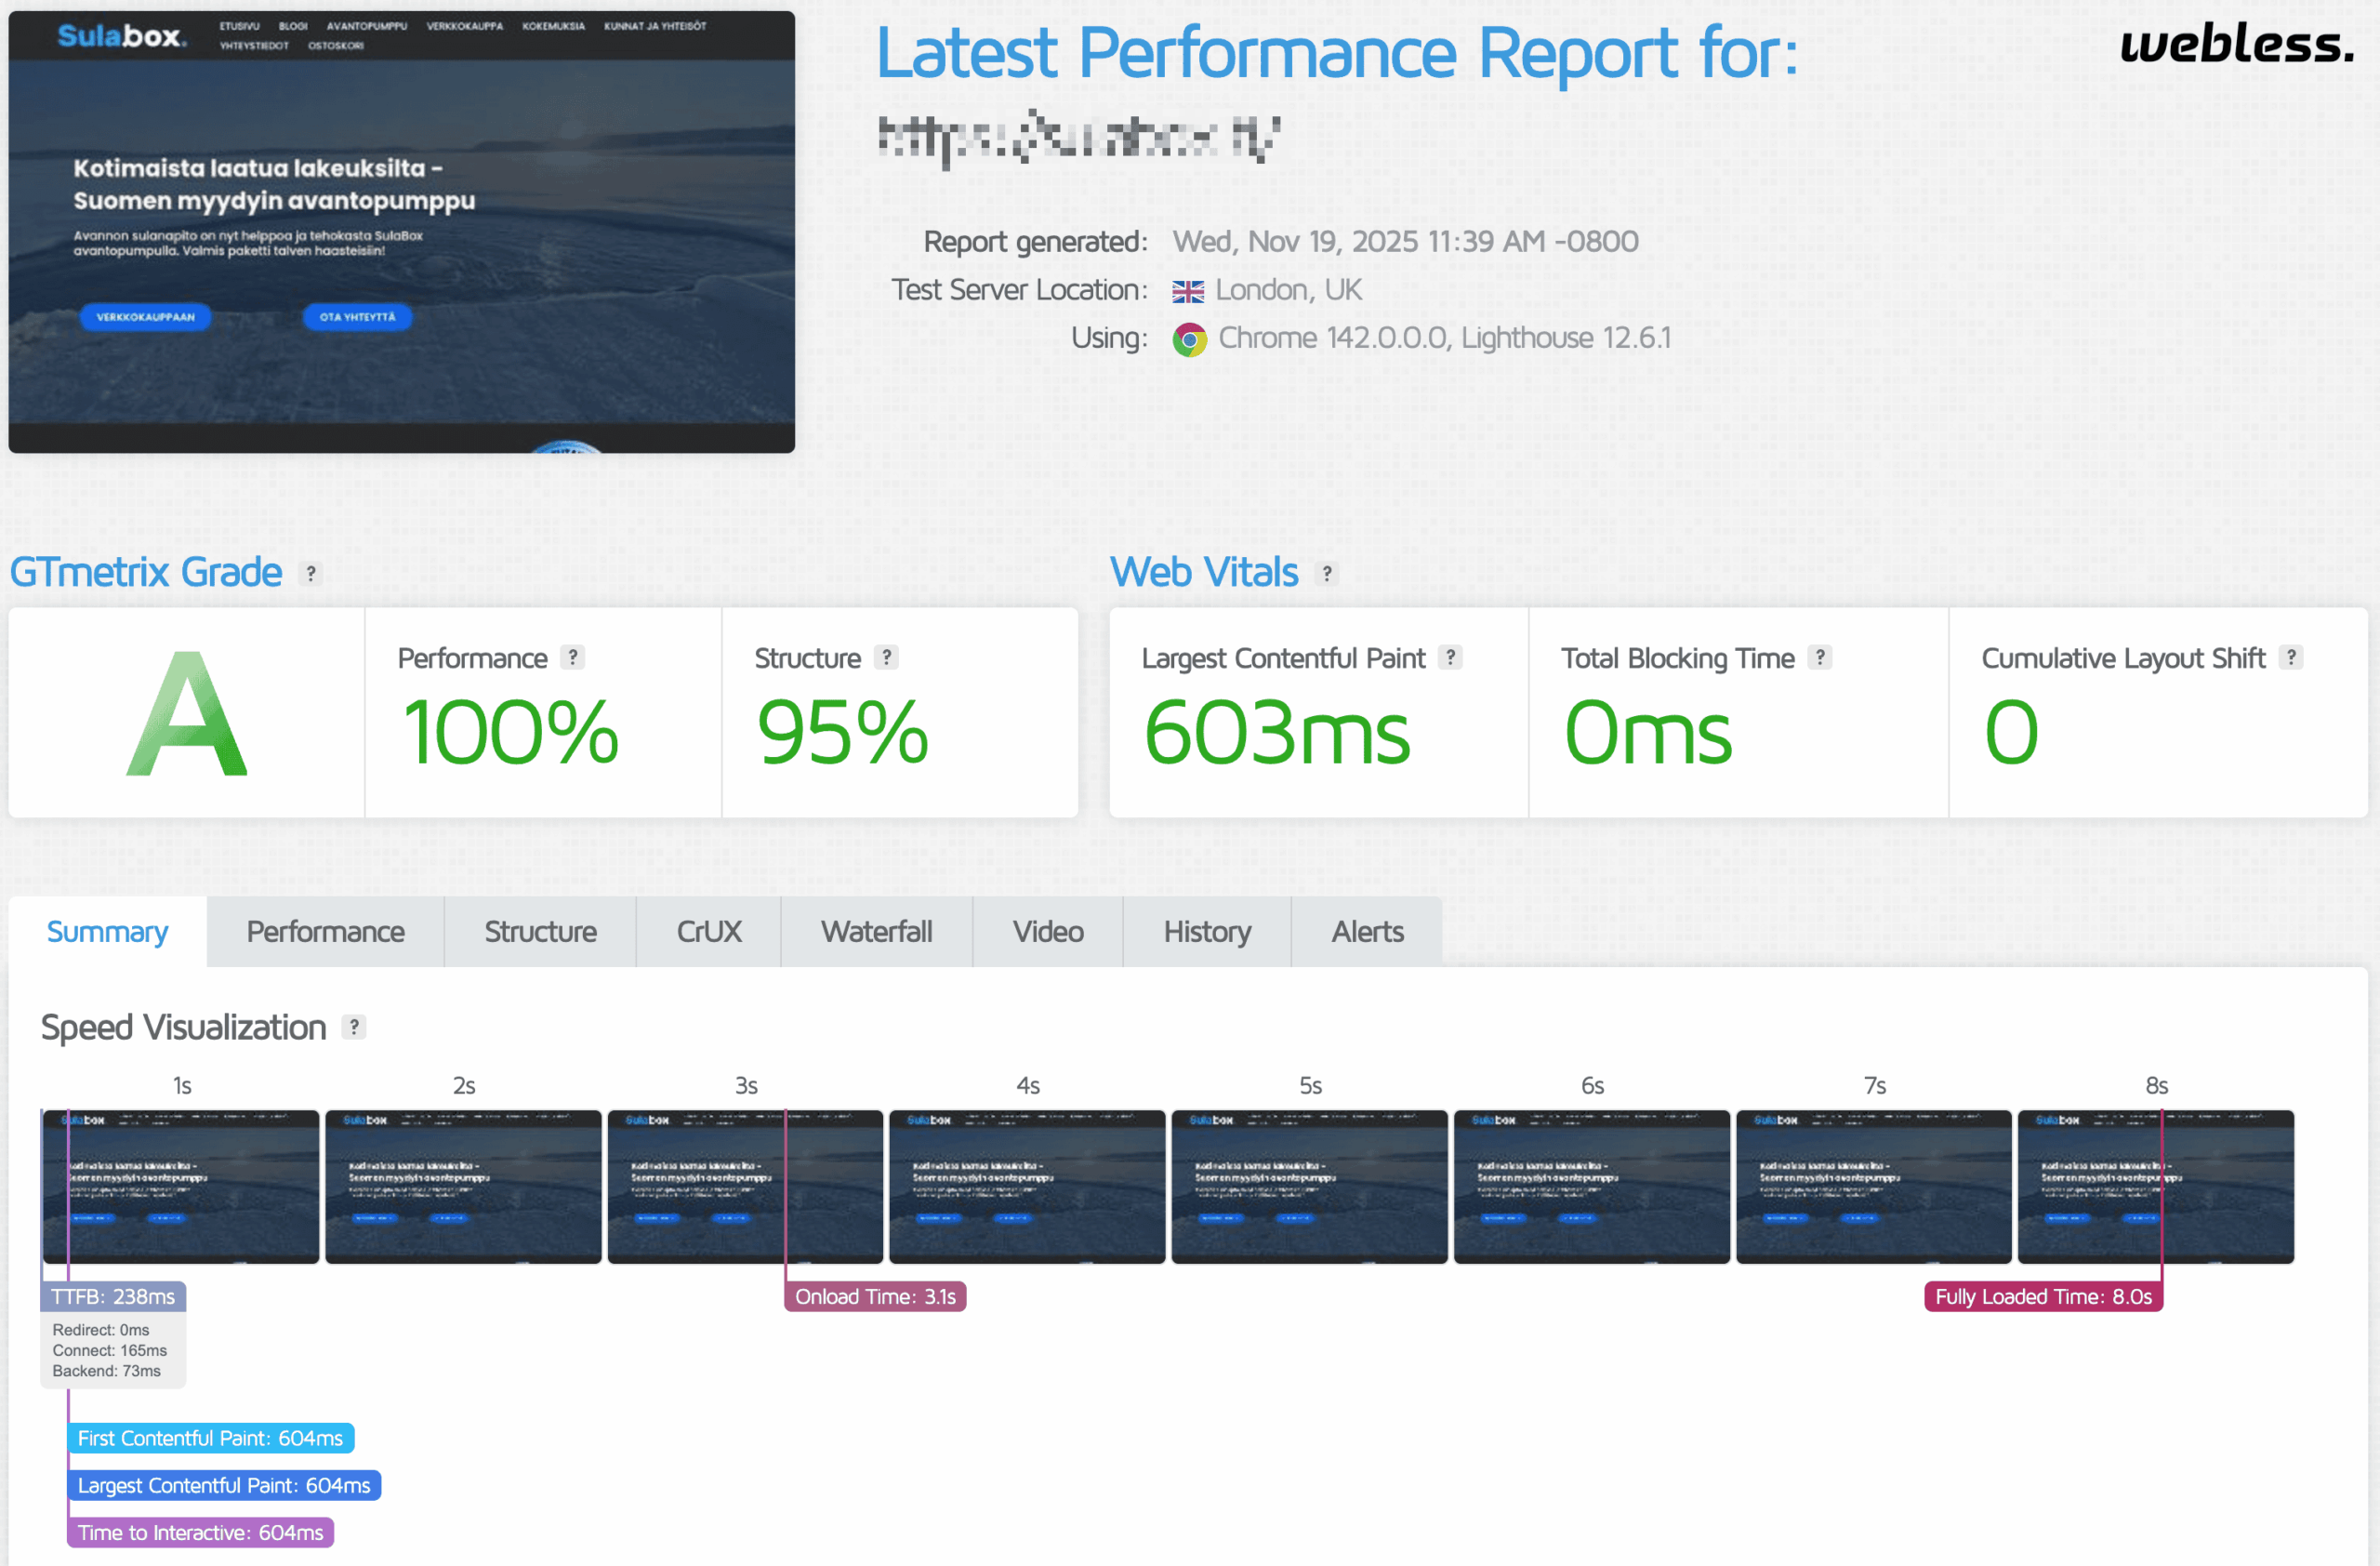Click the Structure score help icon
Screen dimensions: 2380x1566
tap(886, 657)
